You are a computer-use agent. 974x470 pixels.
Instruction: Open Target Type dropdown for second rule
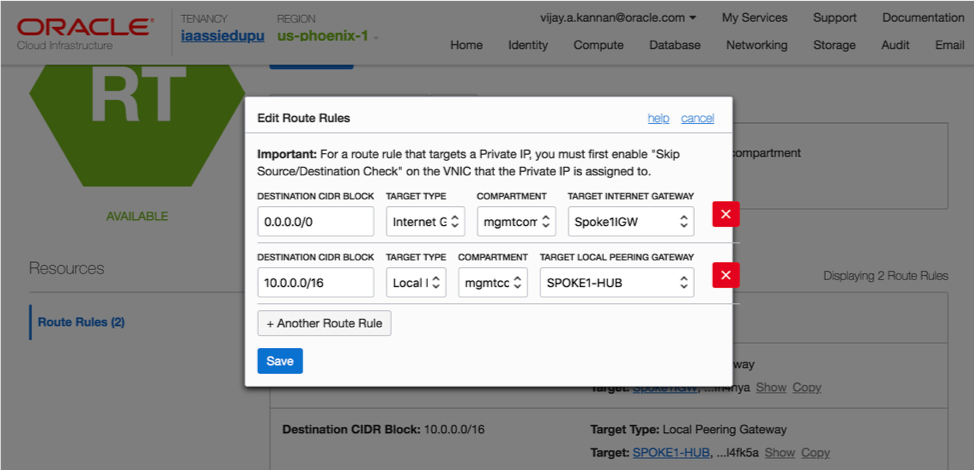click(x=416, y=283)
